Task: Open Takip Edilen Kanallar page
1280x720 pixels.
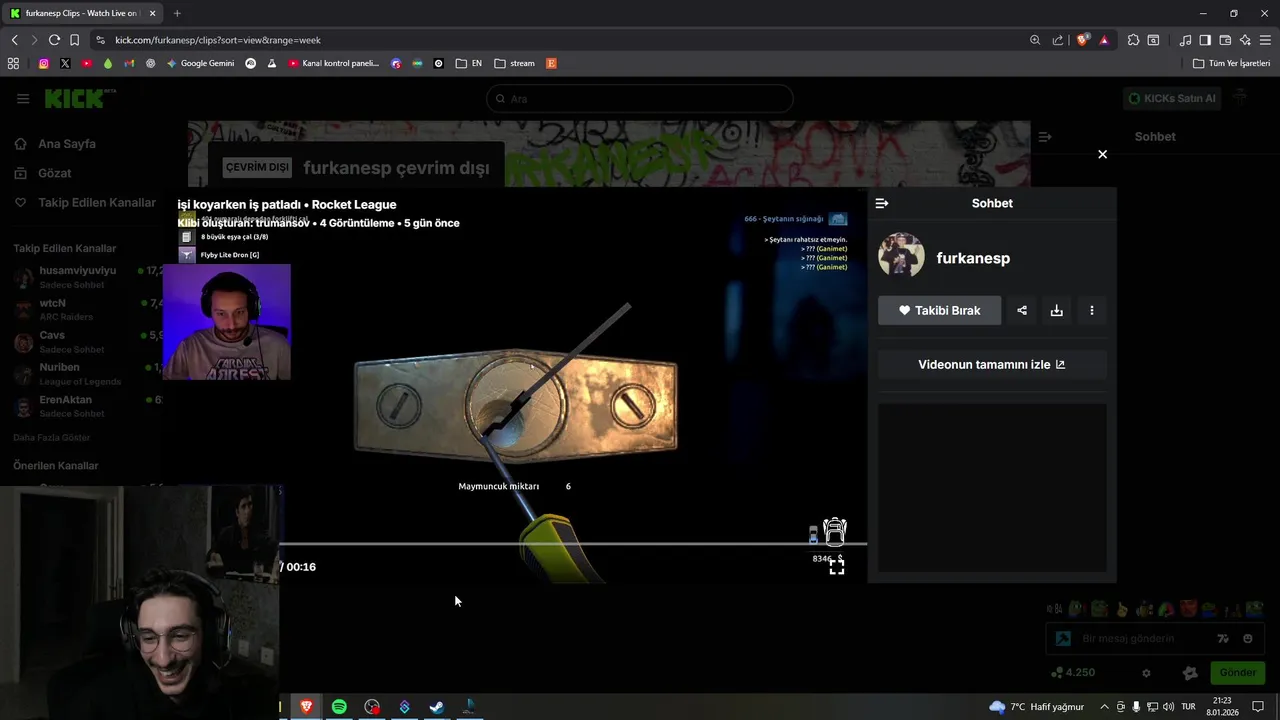Action: (86, 202)
